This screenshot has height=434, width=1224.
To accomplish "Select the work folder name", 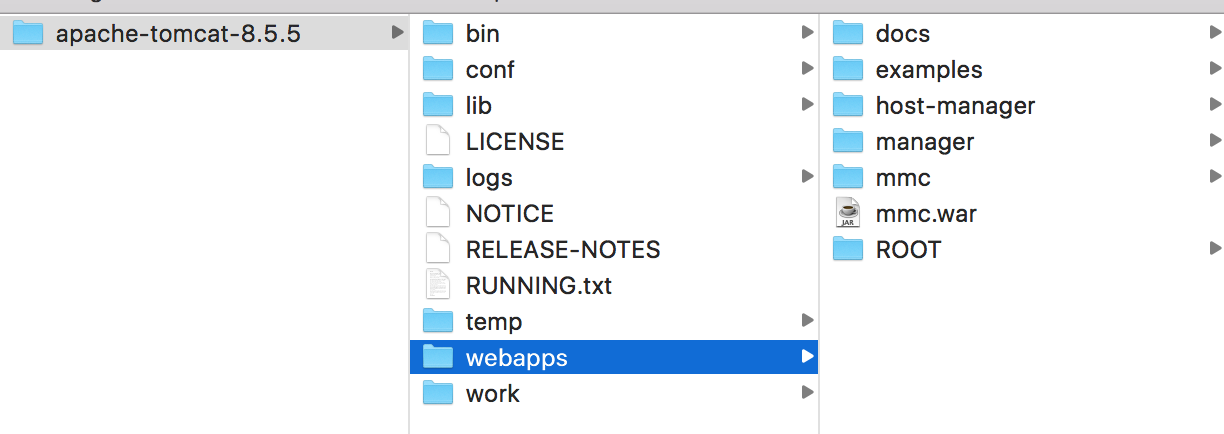I will (x=493, y=394).
